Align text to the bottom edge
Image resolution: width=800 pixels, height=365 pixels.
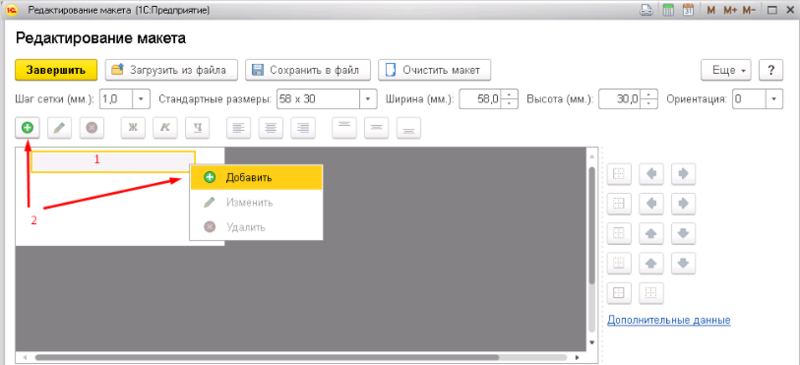[409, 128]
